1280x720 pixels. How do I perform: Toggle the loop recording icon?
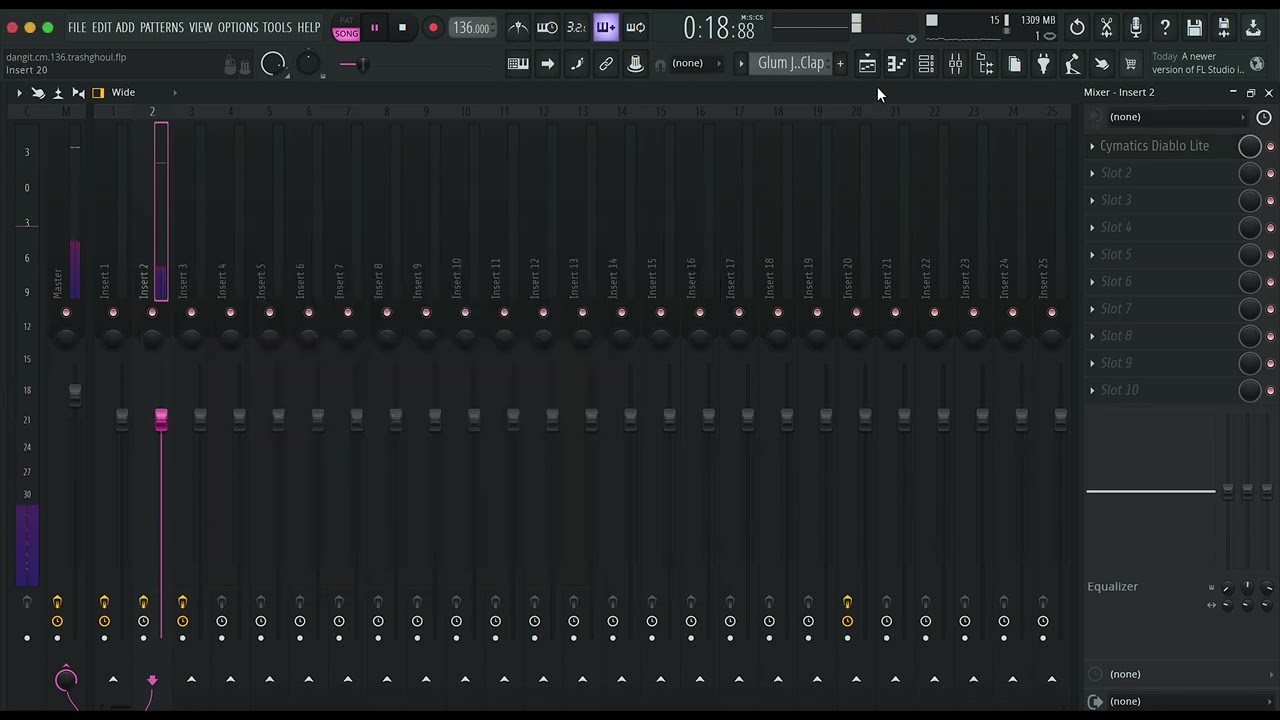(636, 28)
